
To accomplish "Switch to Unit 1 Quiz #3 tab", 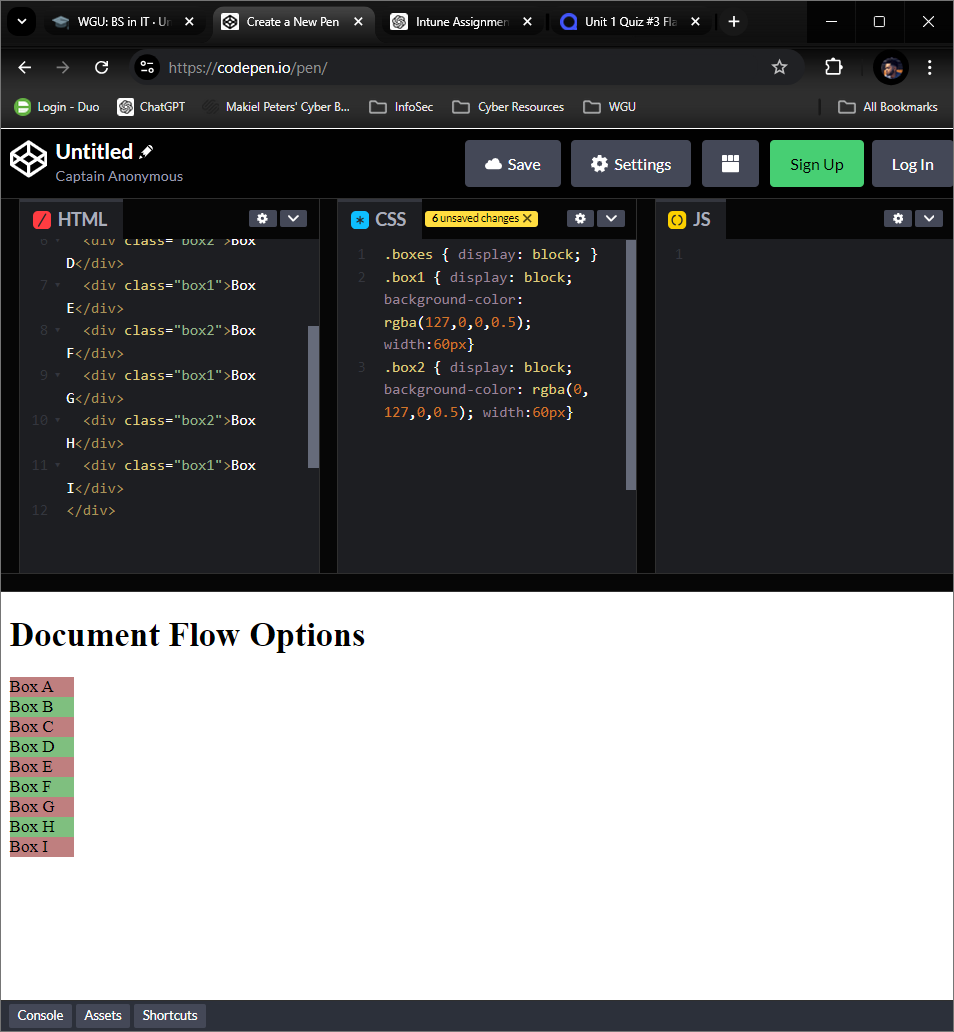I will coord(631,22).
